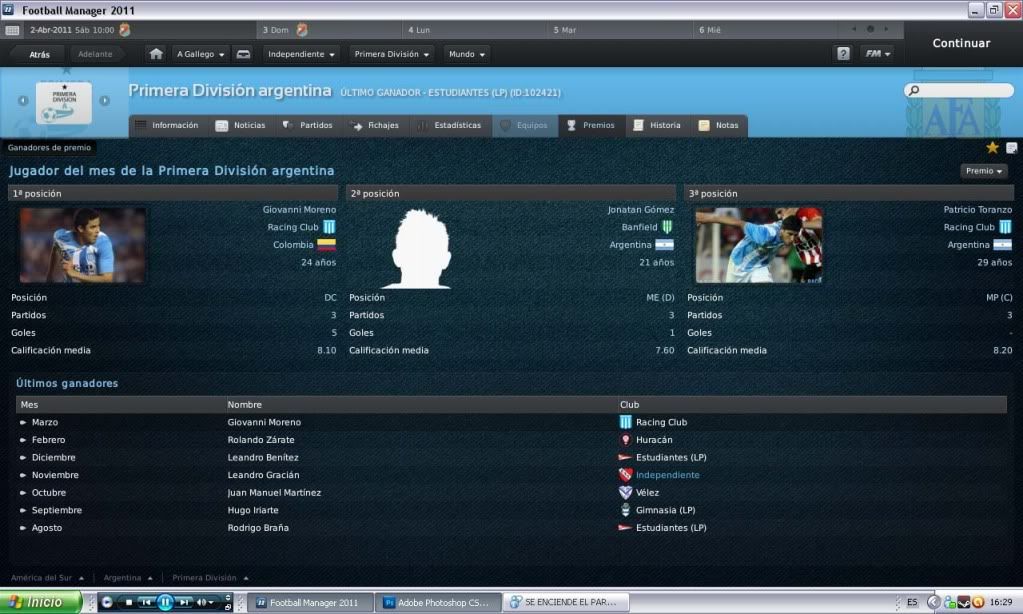
Task: Open Patricio Toranzo player profile
Action: (977, 209)
